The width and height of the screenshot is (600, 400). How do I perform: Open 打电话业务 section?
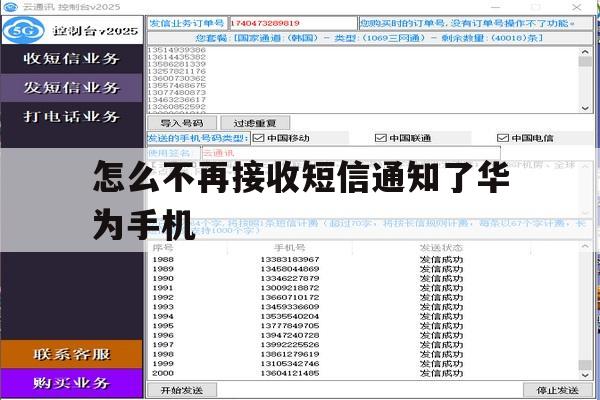pyautogui.click(x=72, y=116)
